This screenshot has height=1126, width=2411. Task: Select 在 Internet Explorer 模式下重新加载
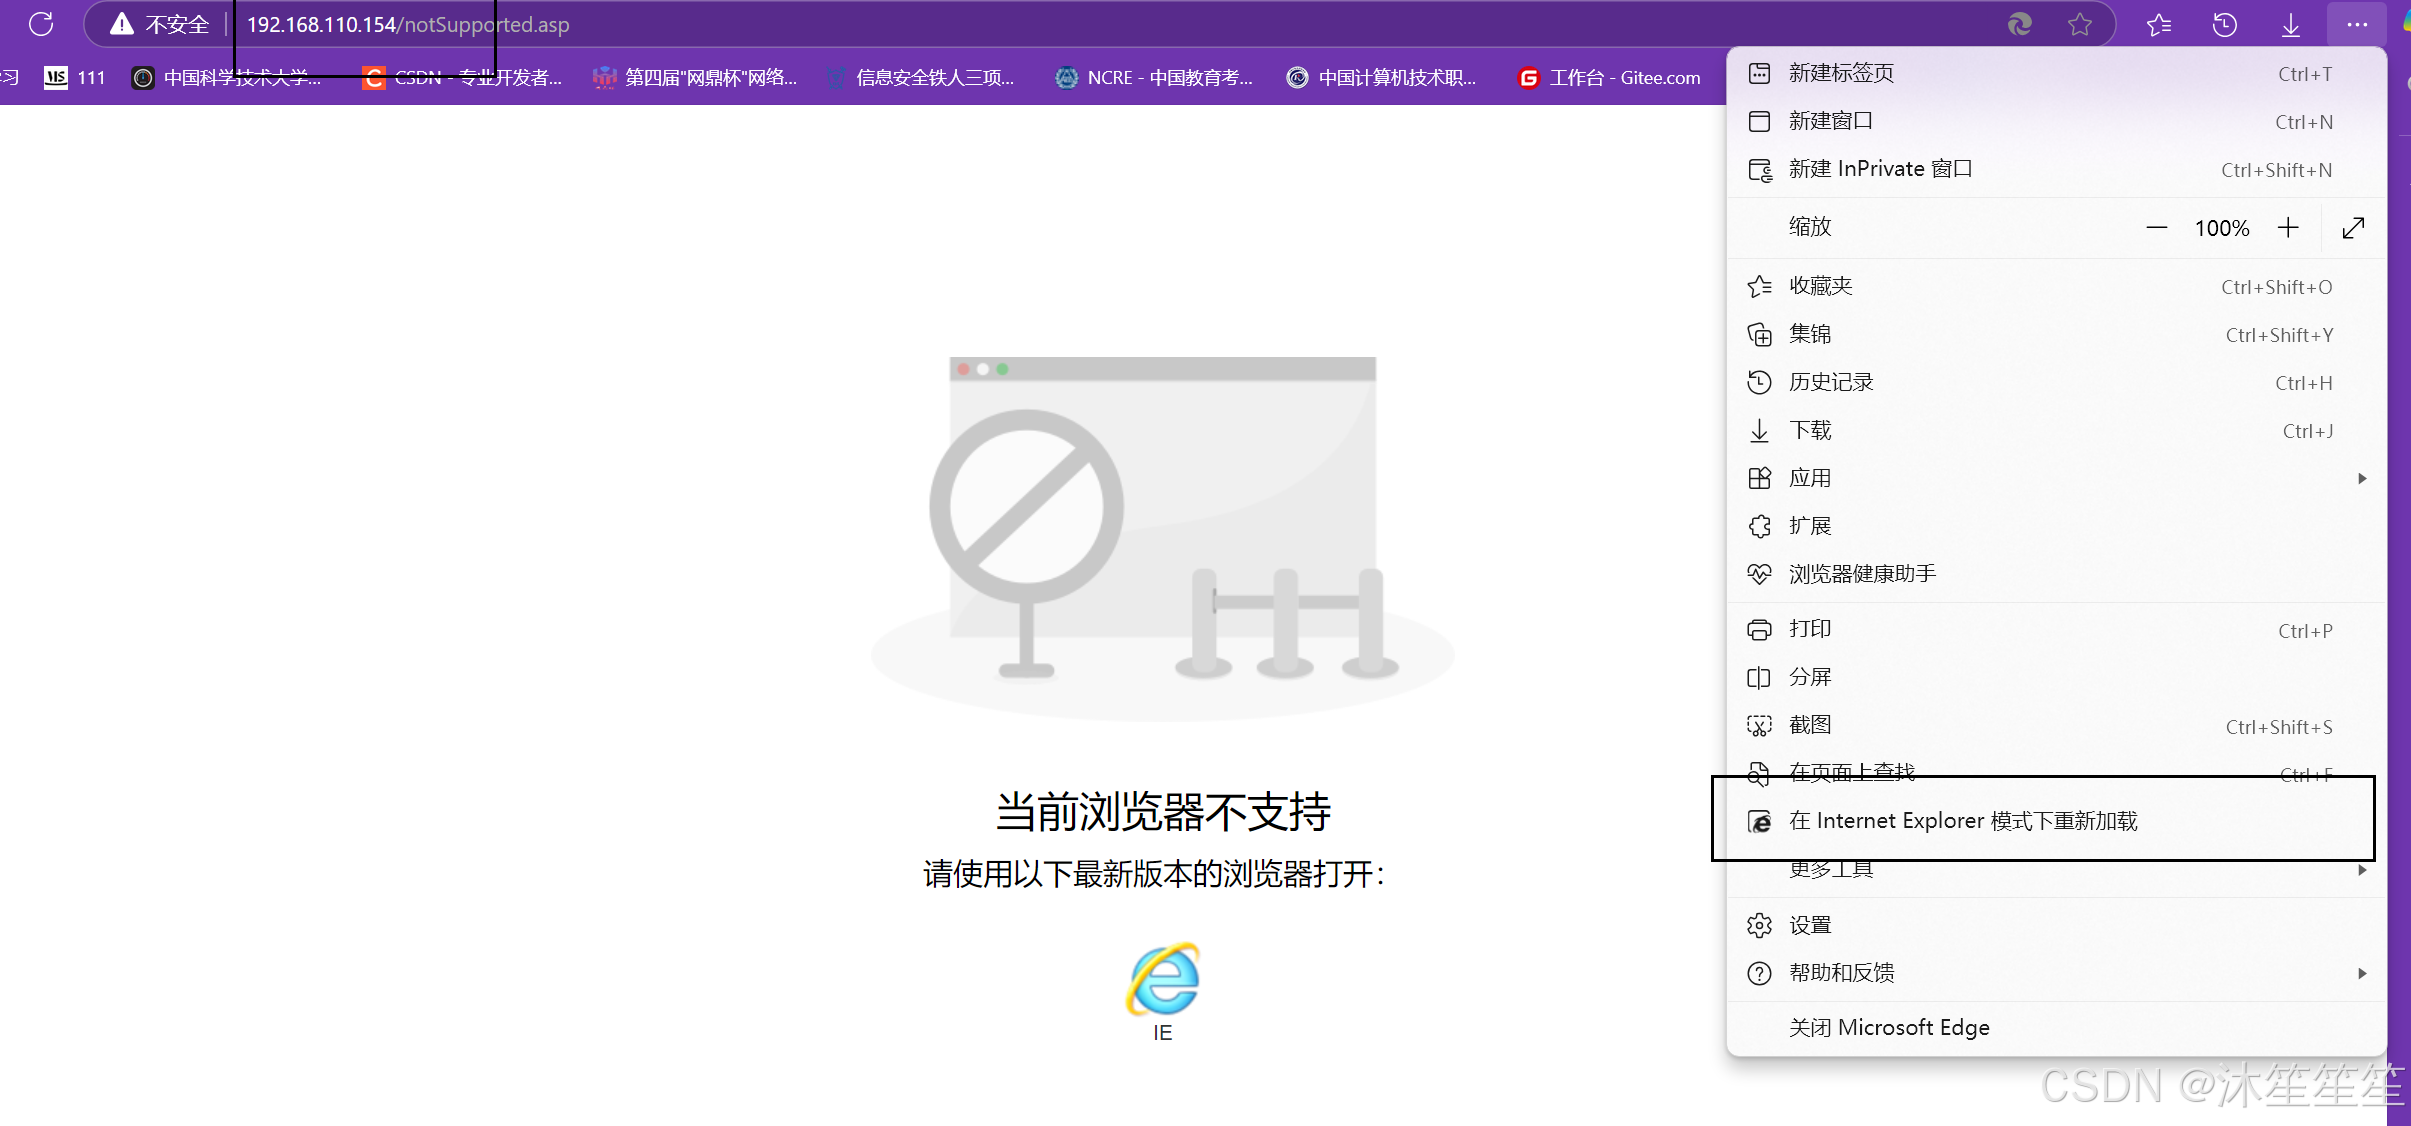point(1962,821)
